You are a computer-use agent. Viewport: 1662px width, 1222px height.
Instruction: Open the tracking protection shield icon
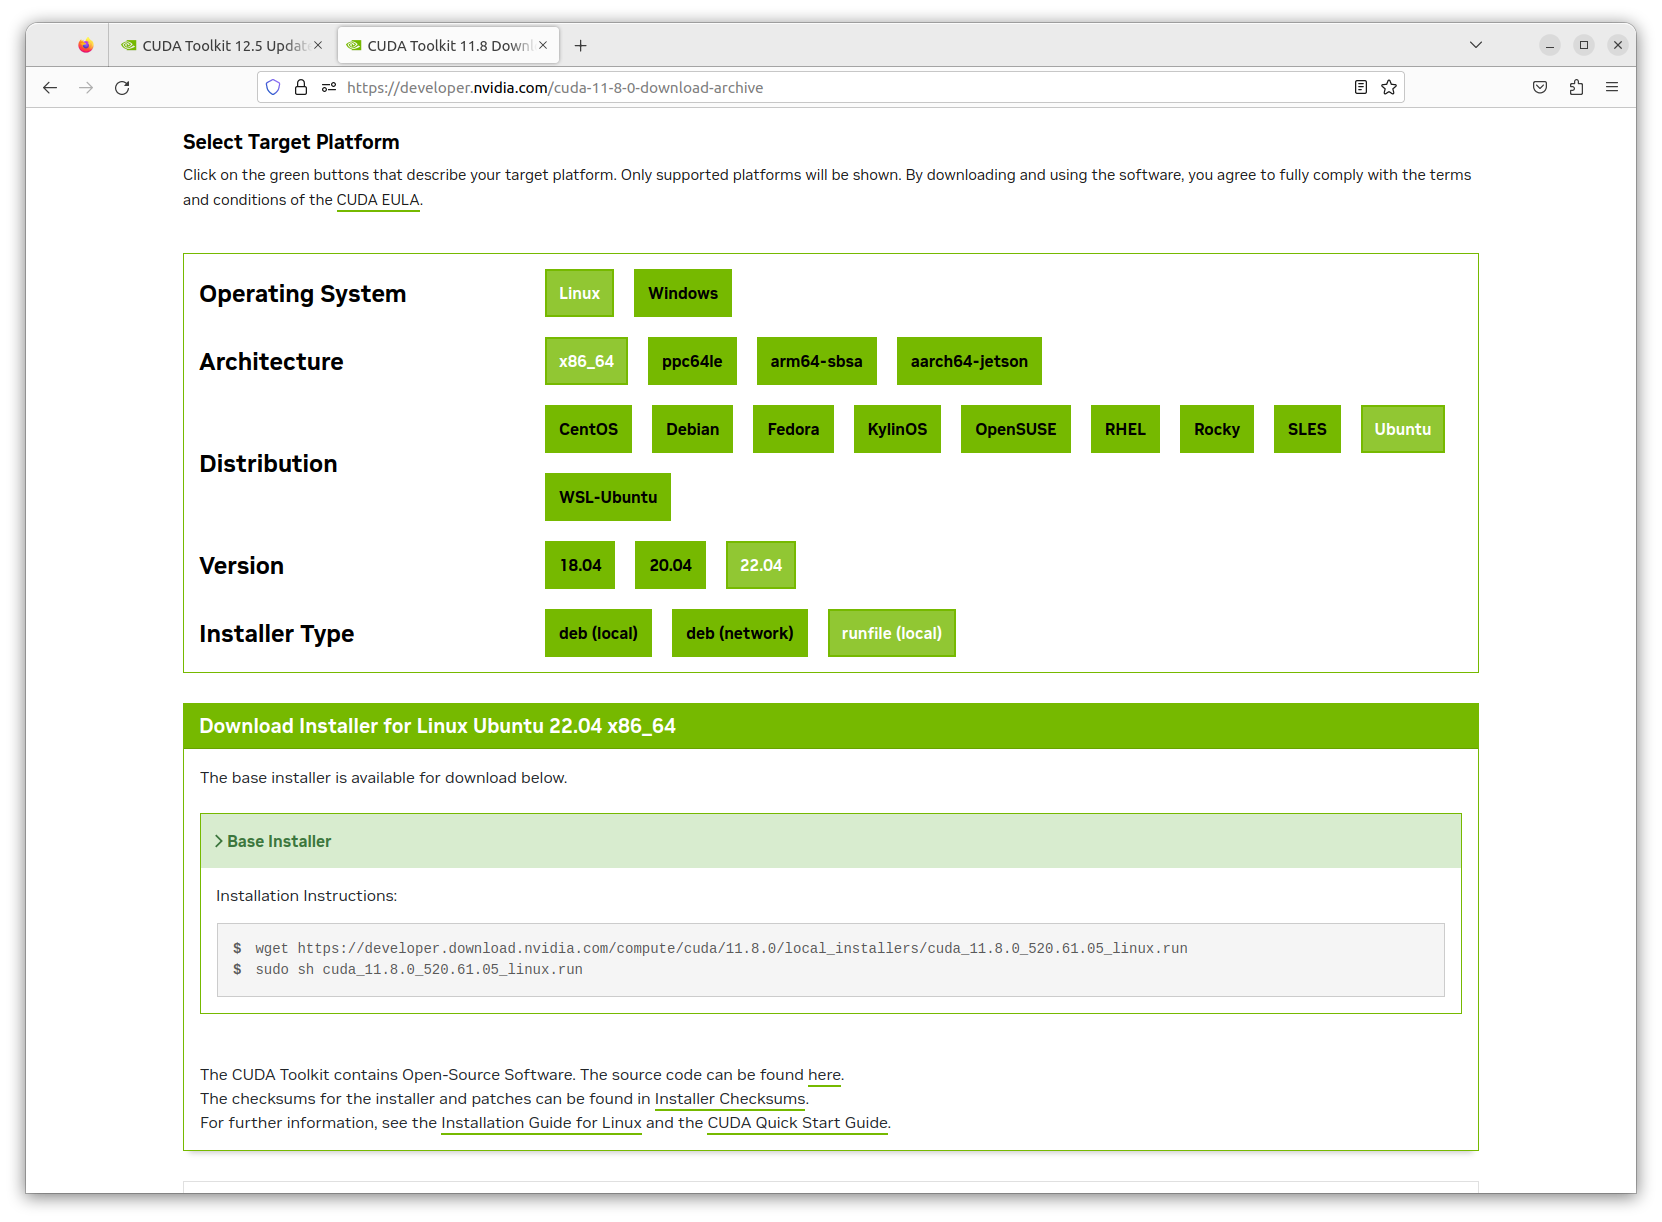click(x=273, y=88)
